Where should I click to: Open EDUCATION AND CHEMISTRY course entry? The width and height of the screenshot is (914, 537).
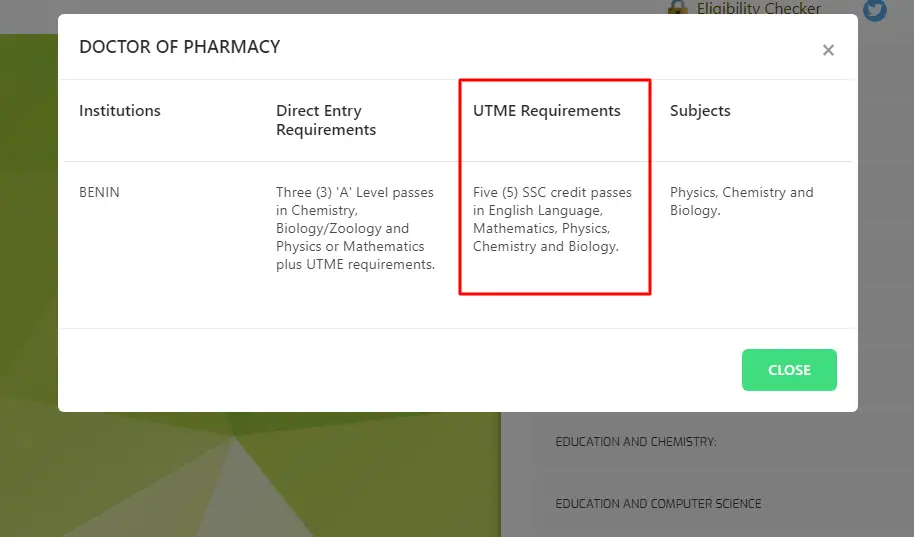pyautogui.click(x=635, y=441)
